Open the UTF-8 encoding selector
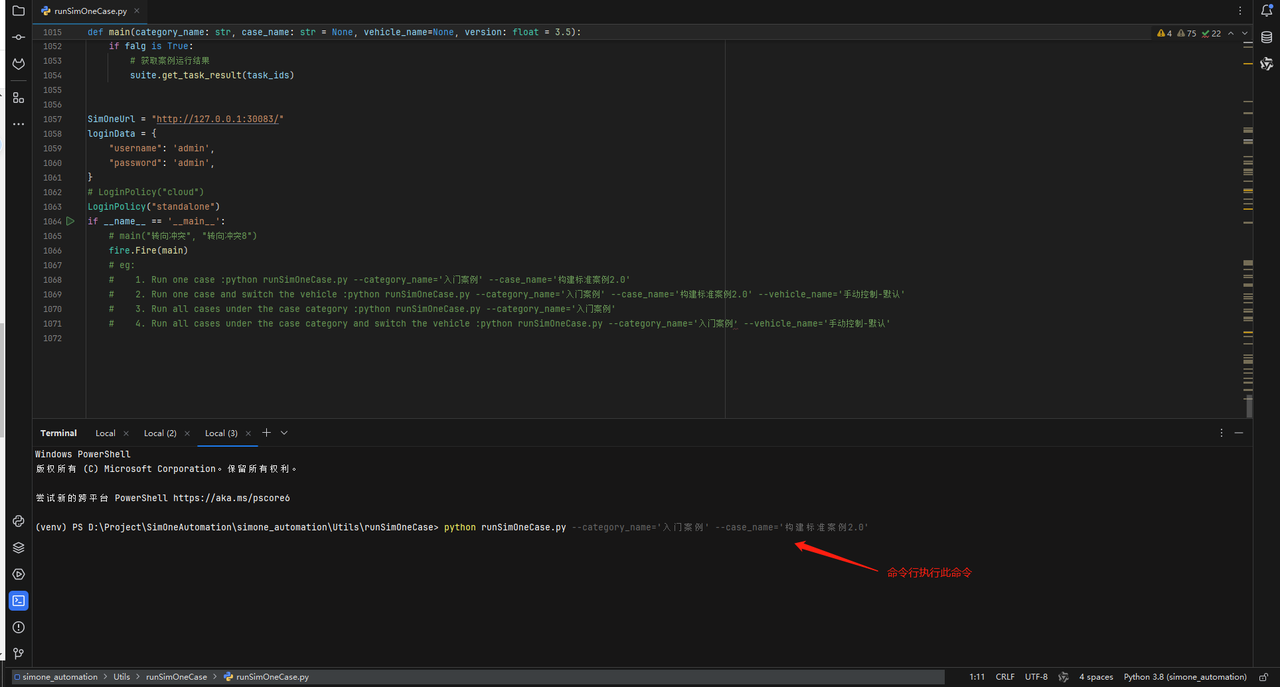Image resolution: width=1280 pixels, height=687 pixels. [x=1036, y=677]
